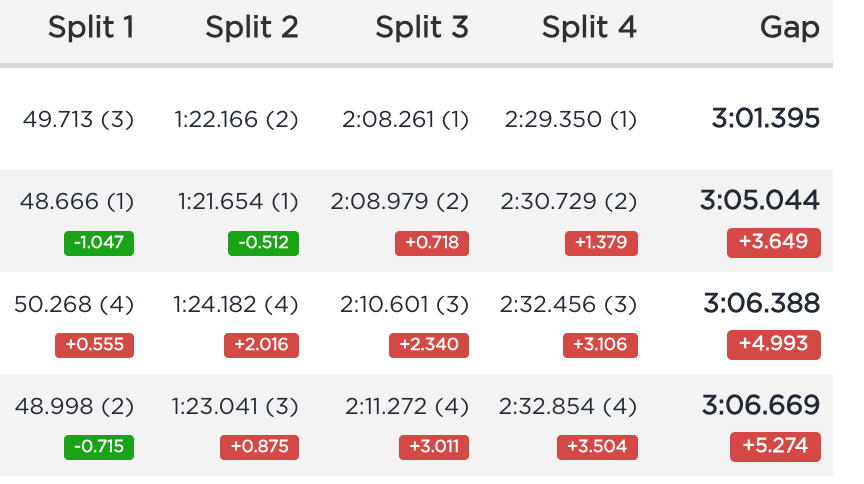Select the 2:32.854 (4) split time
The width and height of the screenshot is (864, 484).
(x=568, y=407)
